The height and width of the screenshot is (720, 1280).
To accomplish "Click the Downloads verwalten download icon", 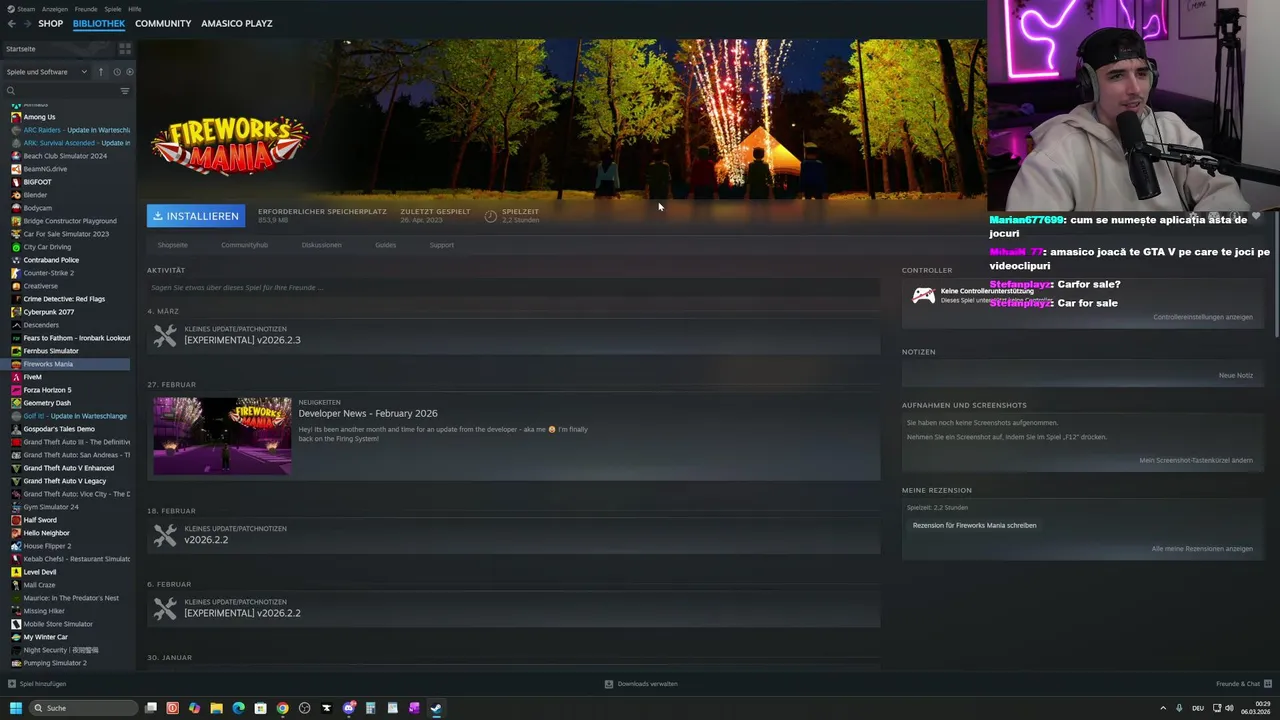I will pyautogui.click(x=609, y=684).
